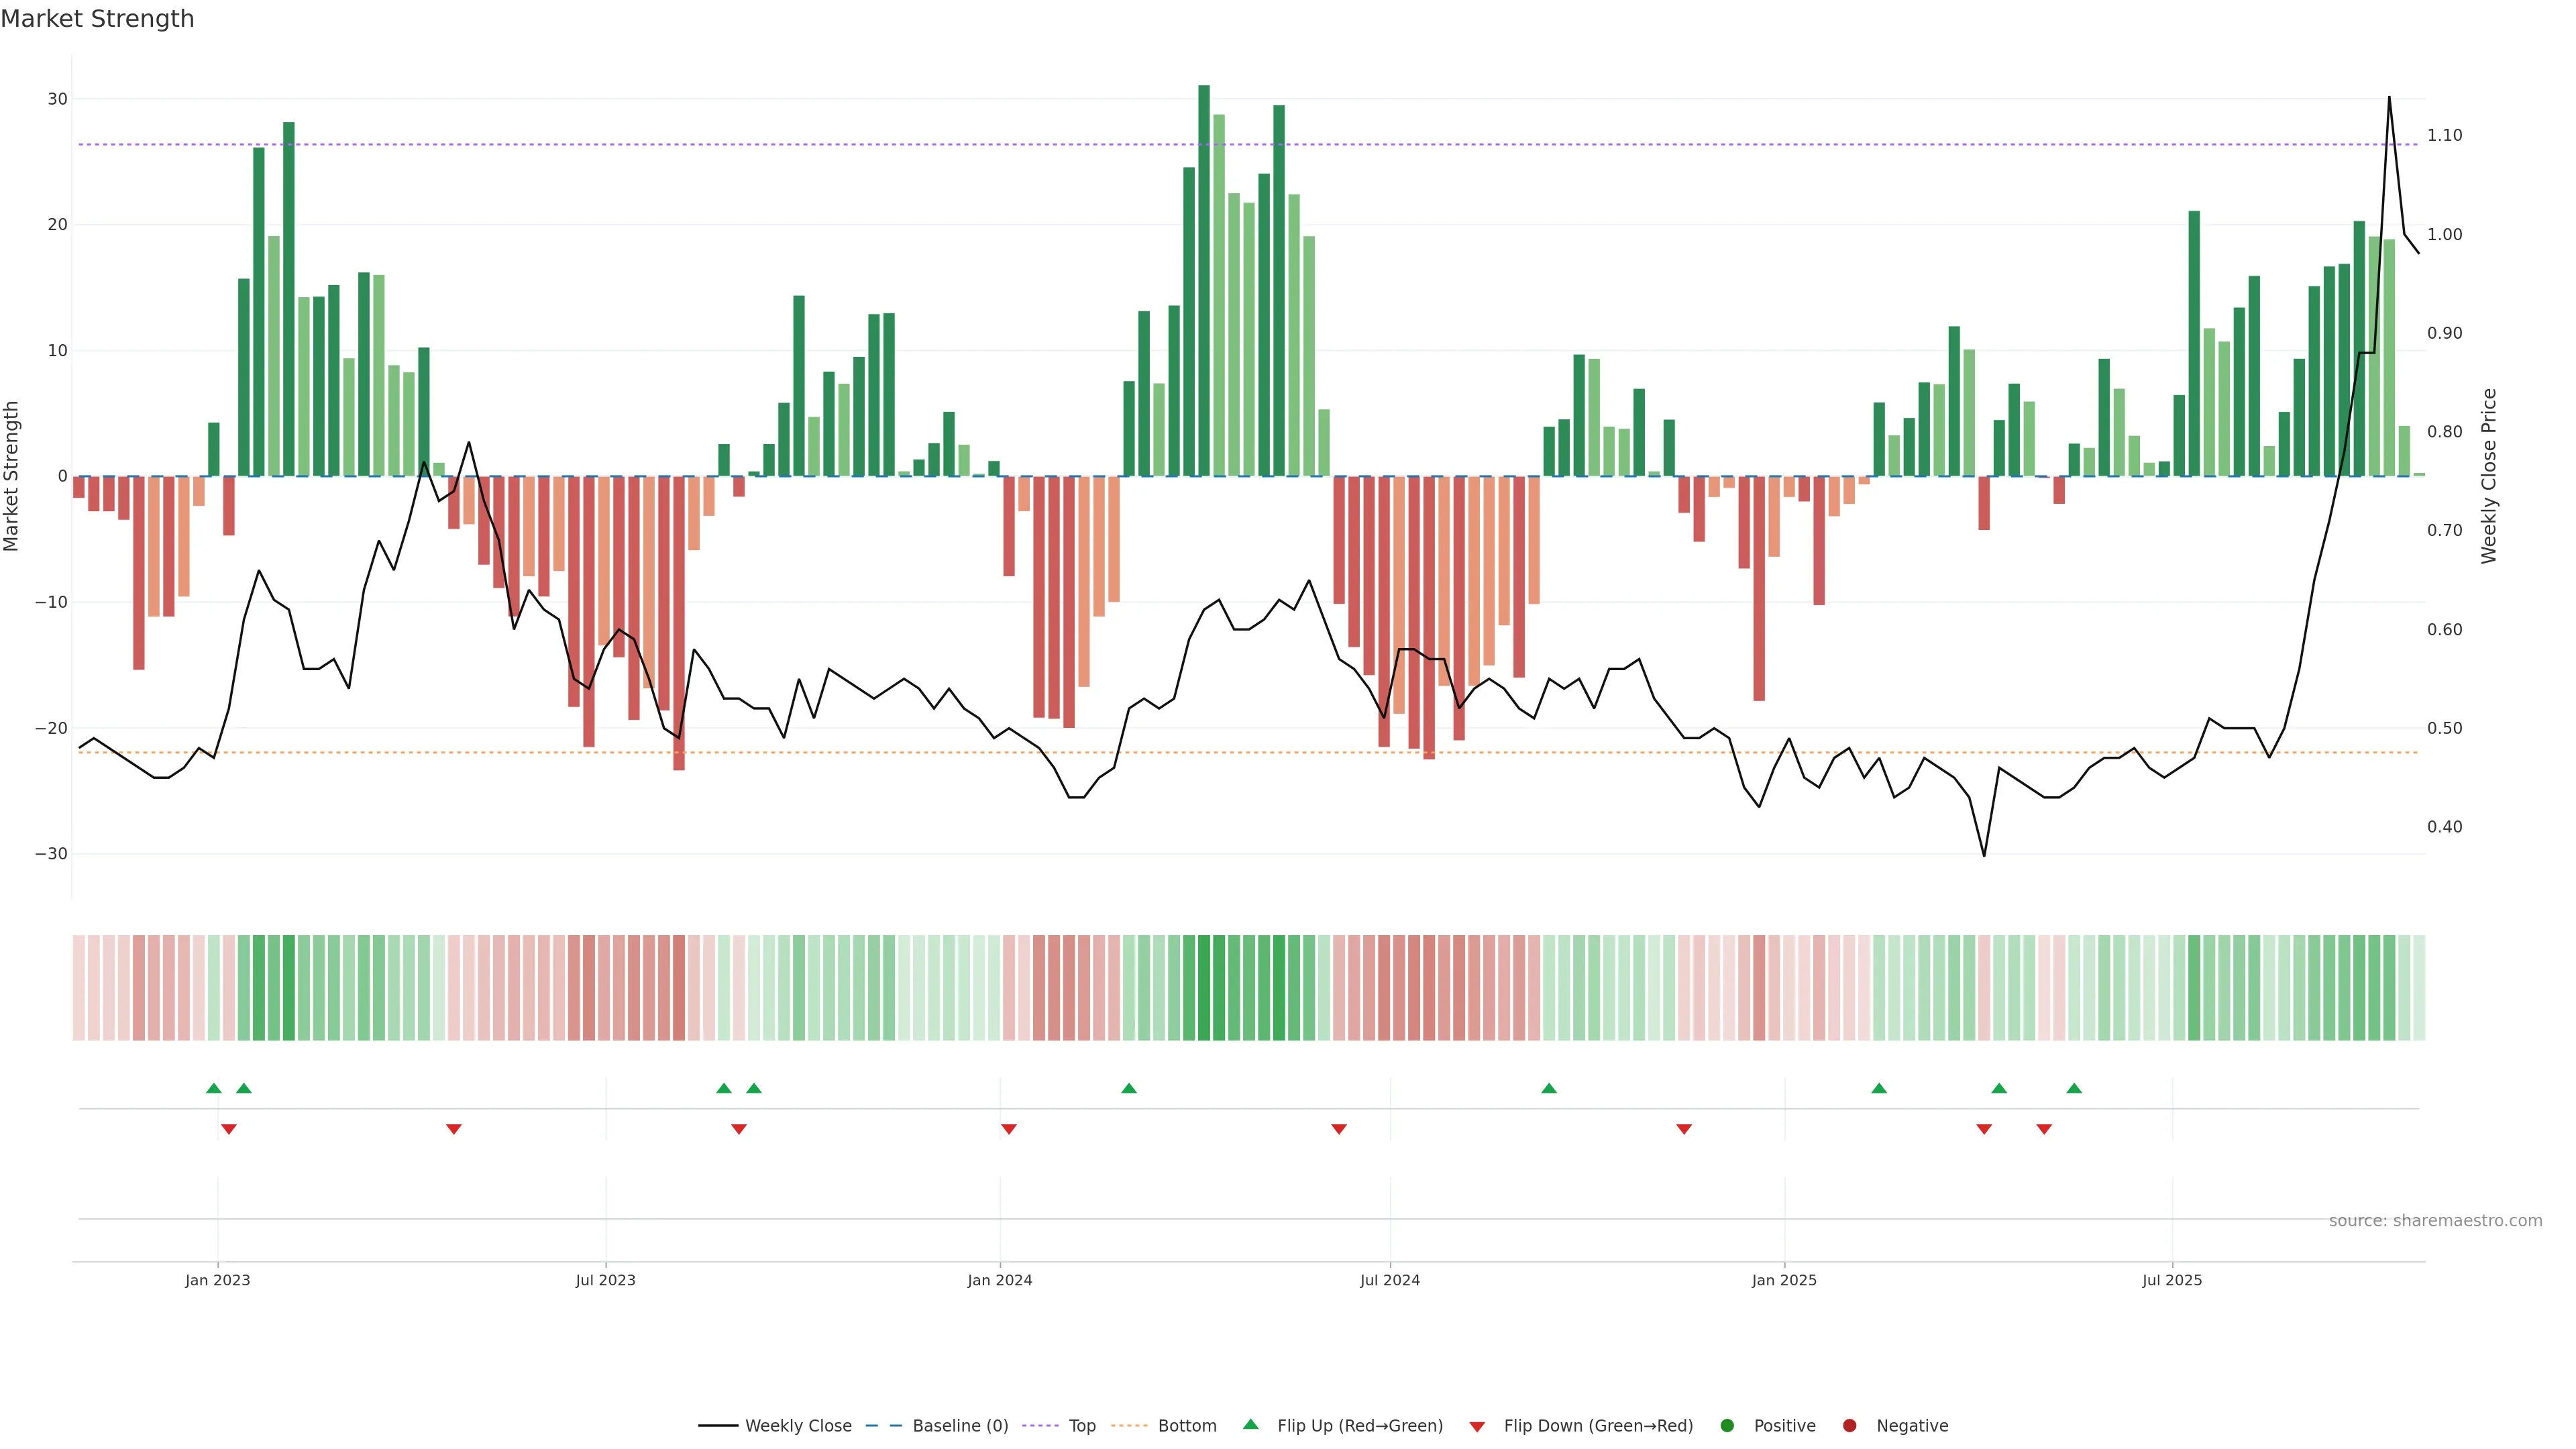Screen dimensions: 2576x1449
Task: Click the Jan 2024 x-axis label
Action: coord(999,1280)
